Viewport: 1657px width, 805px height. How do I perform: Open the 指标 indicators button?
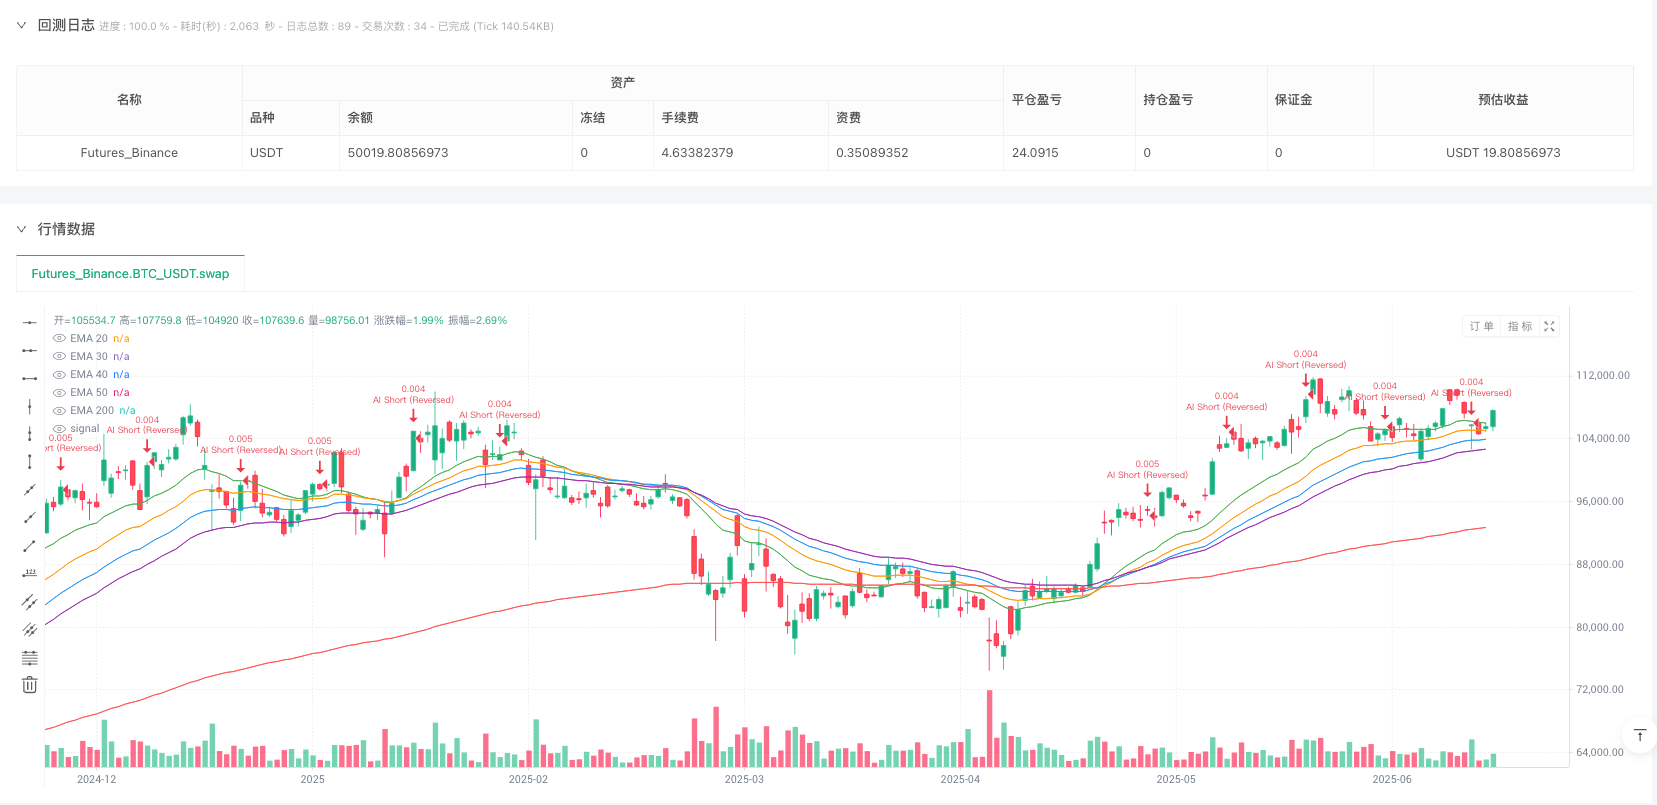[x=1519, y=326]
